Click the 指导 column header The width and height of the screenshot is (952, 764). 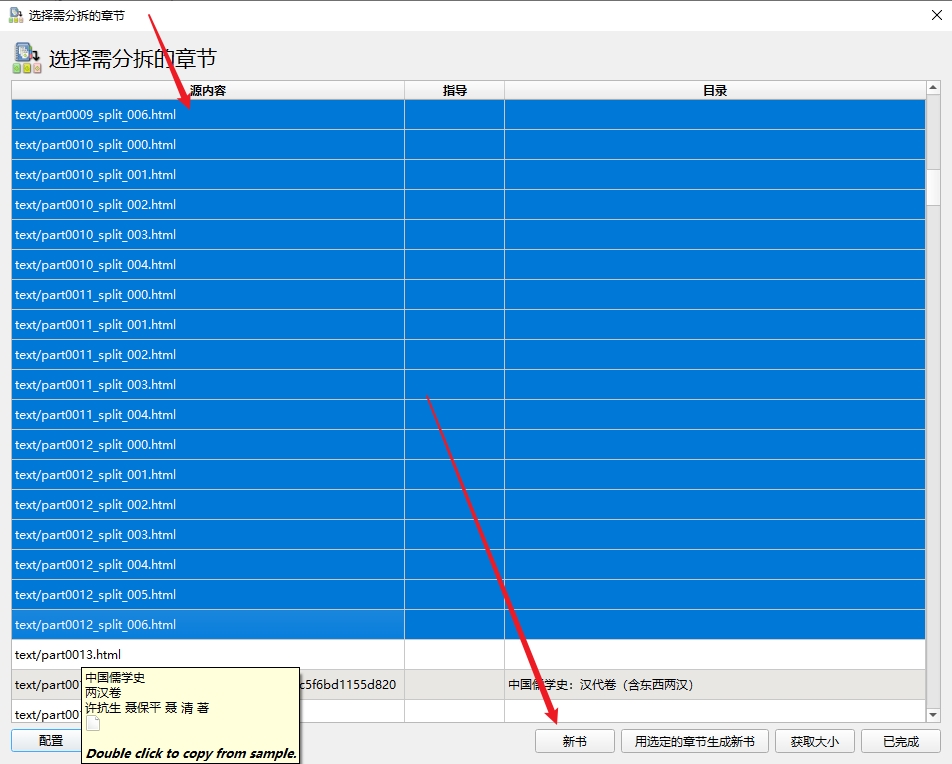coord(454,90)
